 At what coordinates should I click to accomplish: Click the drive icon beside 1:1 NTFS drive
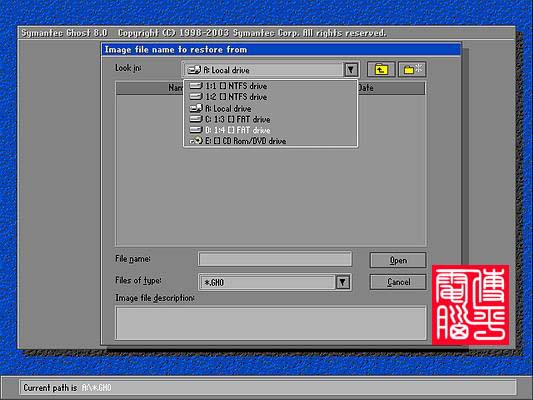tap(196, 86)
